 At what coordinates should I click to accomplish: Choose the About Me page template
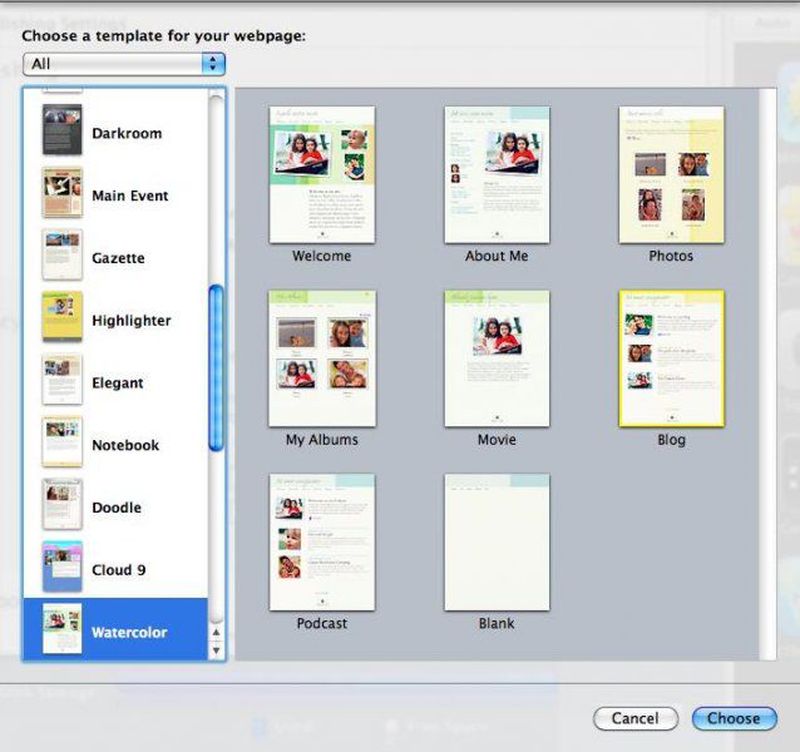pyautogui.click(x=497, y=175)
